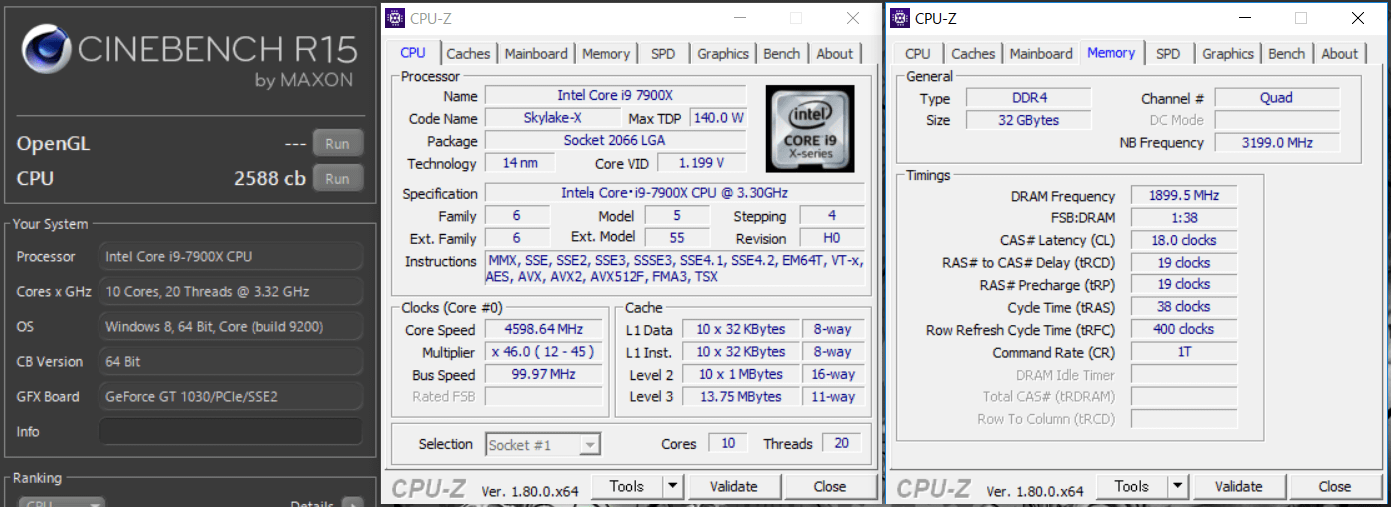The width and height of the screenshot is (1391, 507).
Task: Click CPU-Z app icon in left window title
Action: pyautogui.click(x=396, y=18)
